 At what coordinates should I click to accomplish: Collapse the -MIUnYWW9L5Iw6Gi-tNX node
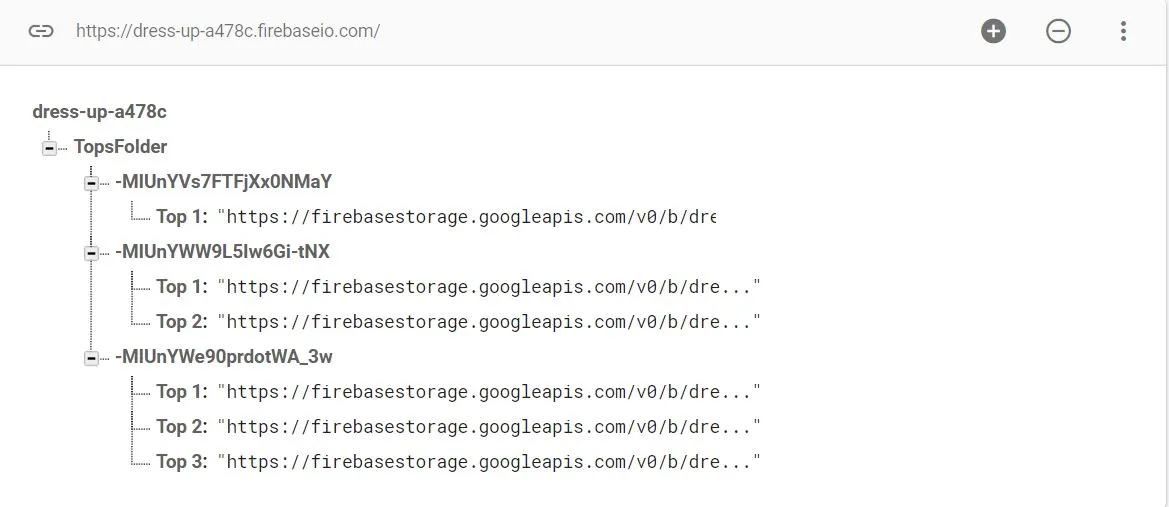[91, 253]
